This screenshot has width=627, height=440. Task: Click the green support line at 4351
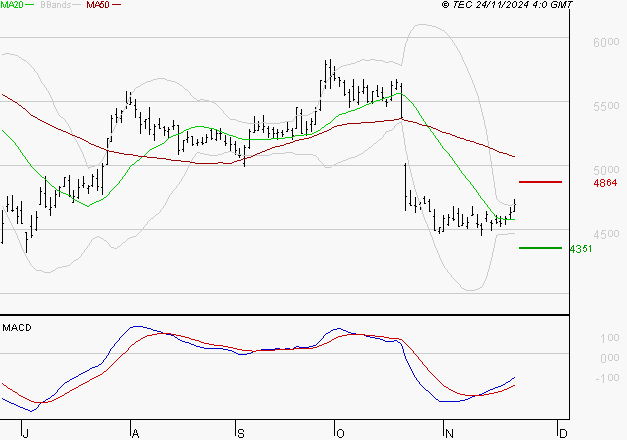pyautogui.click(x=541, y=248)
